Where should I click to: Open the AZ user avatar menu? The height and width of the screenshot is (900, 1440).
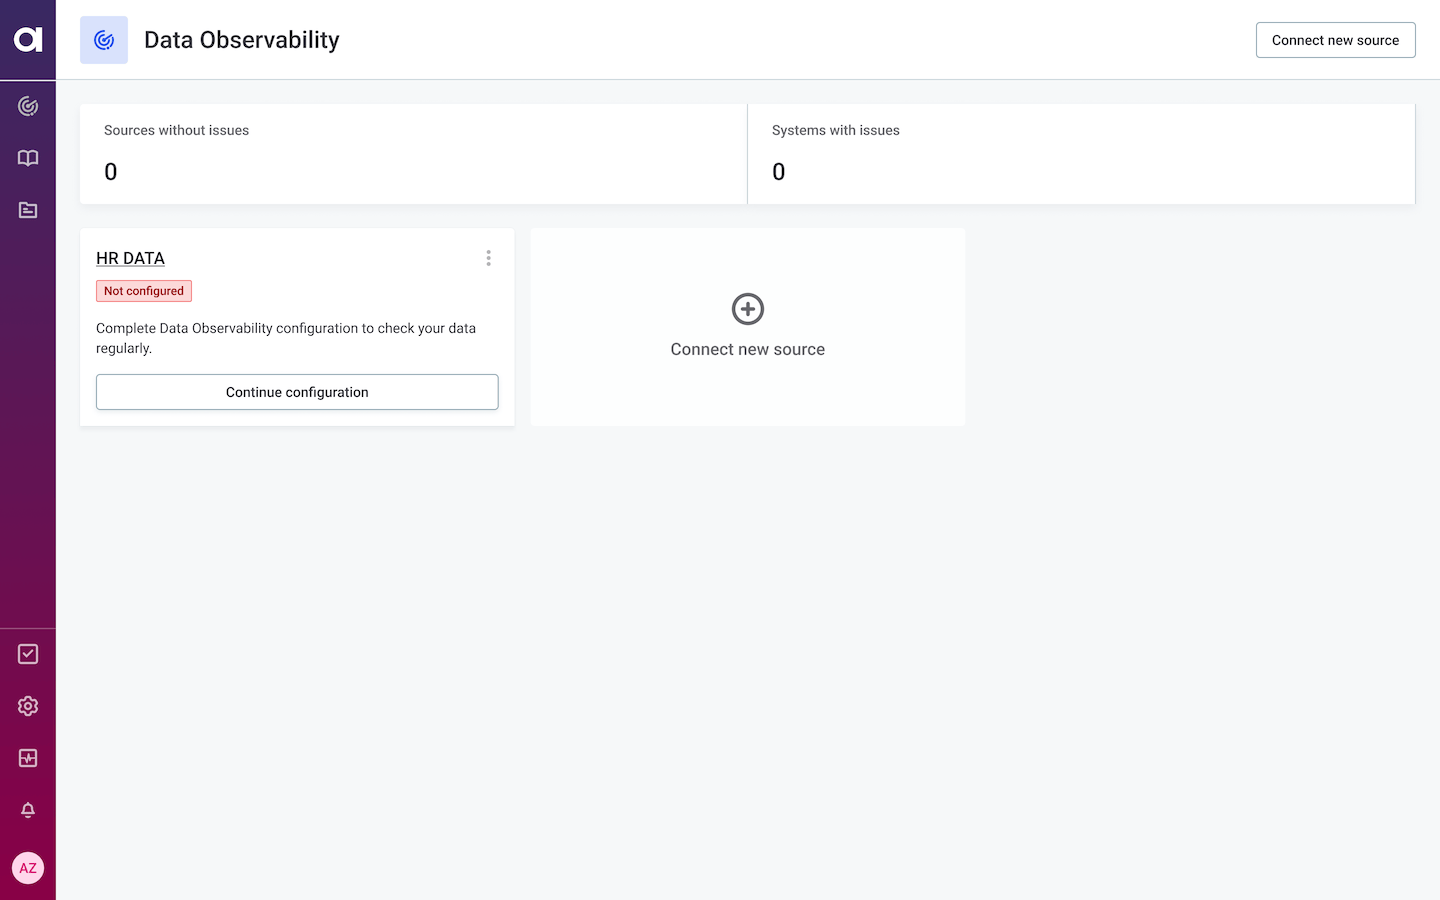click(28, 868)
